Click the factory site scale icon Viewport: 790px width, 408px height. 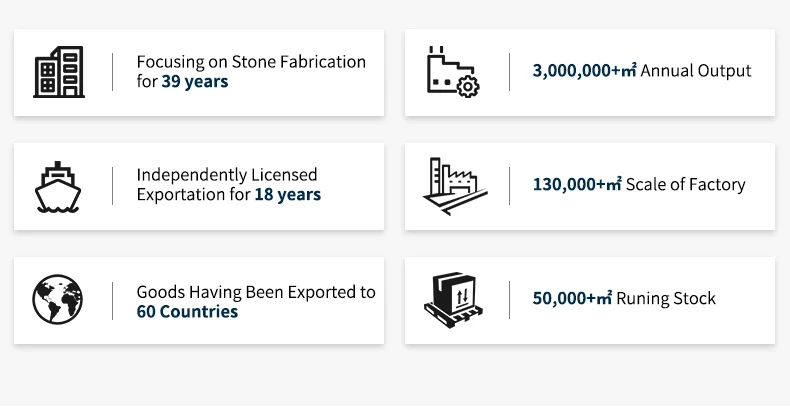tap(455, 186)
